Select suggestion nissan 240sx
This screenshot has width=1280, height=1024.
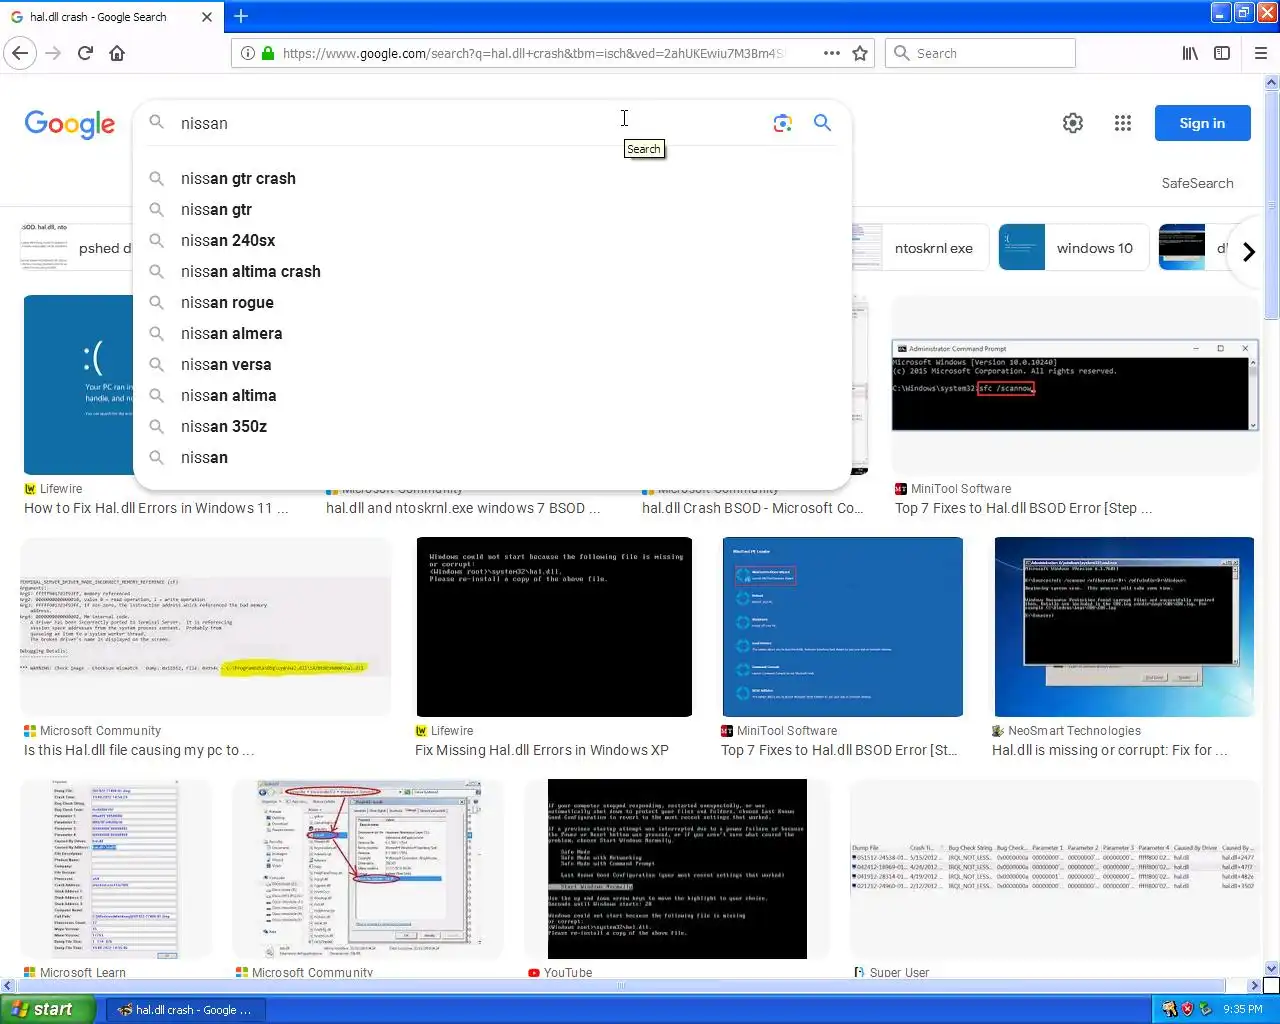(x=492, y=240)
